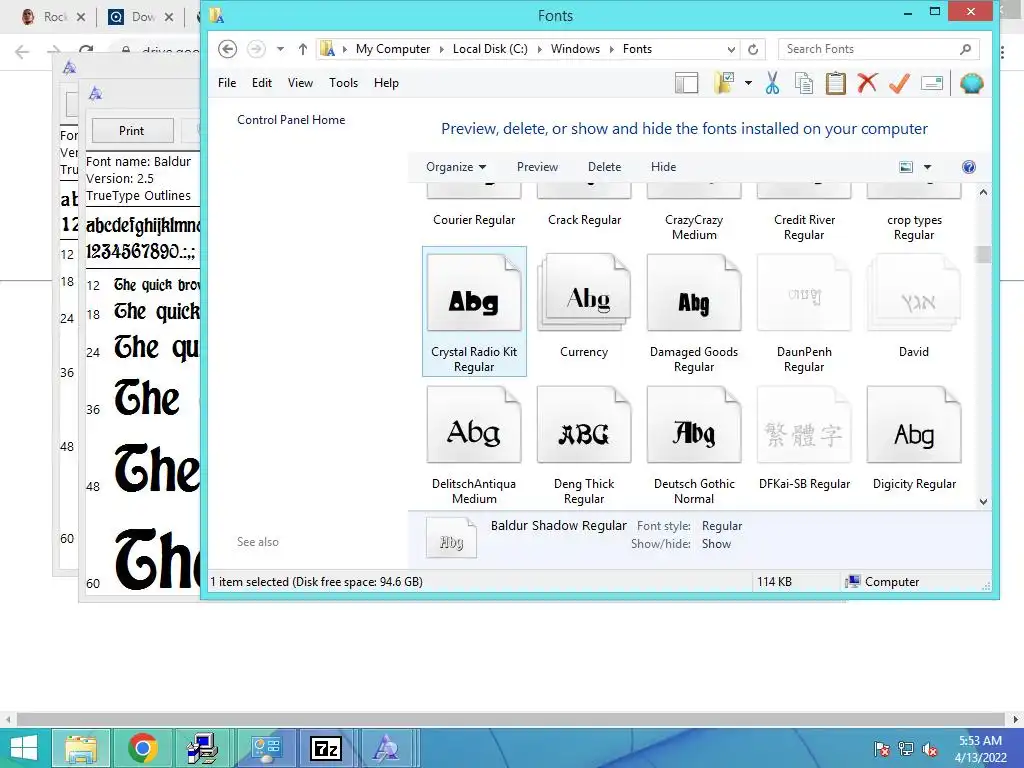
Task: Click the Refresh button in address bar
Action: pos(753,49)
